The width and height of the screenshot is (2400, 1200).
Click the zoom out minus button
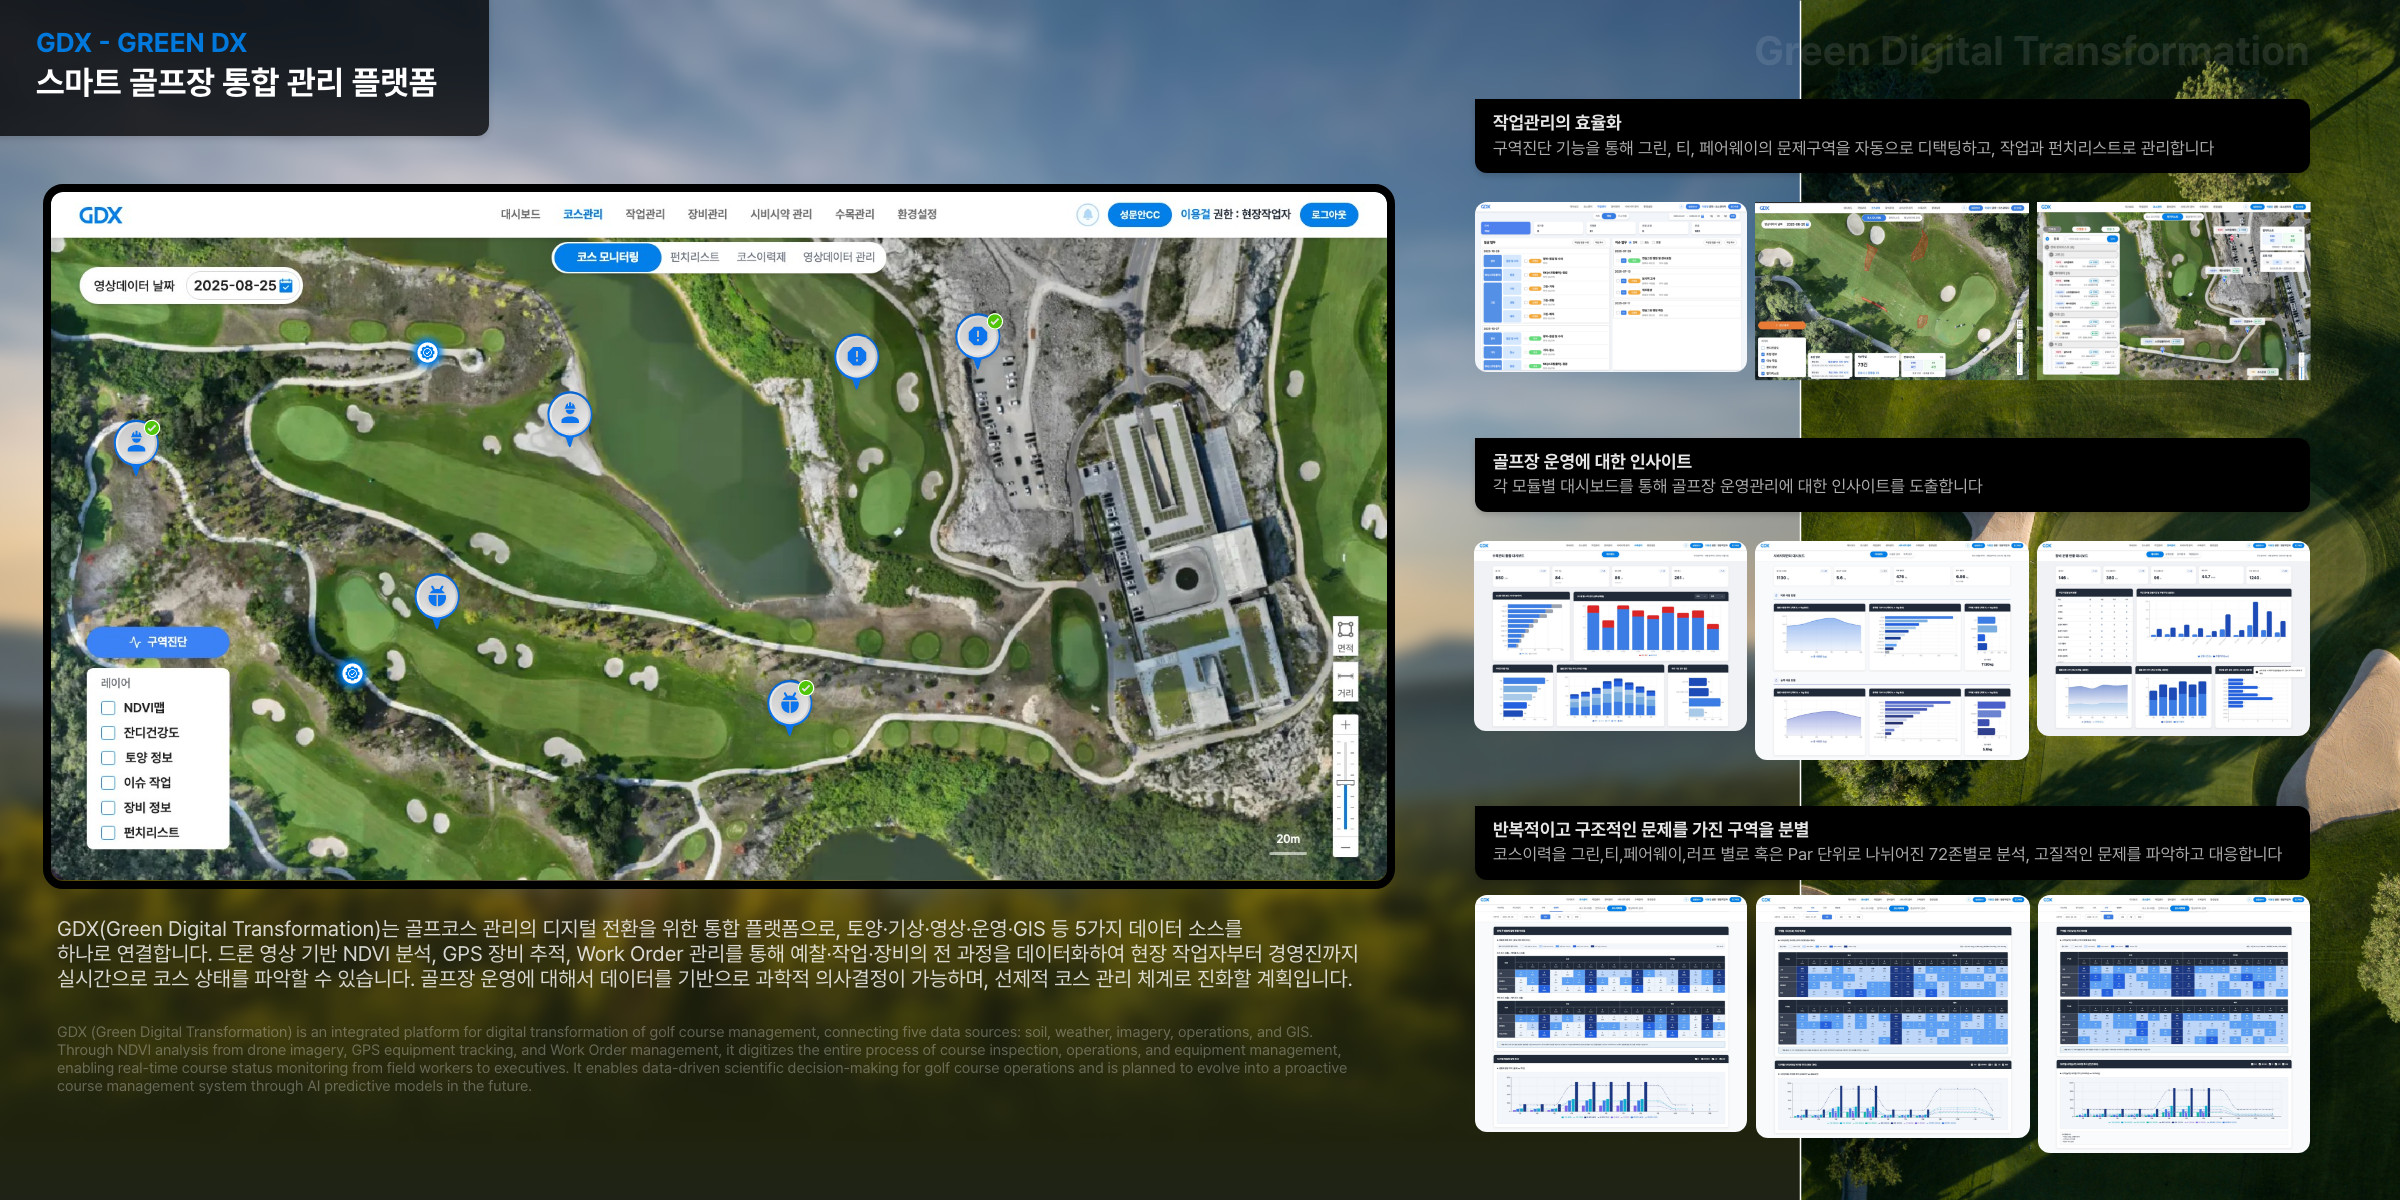click(1345, 847)
